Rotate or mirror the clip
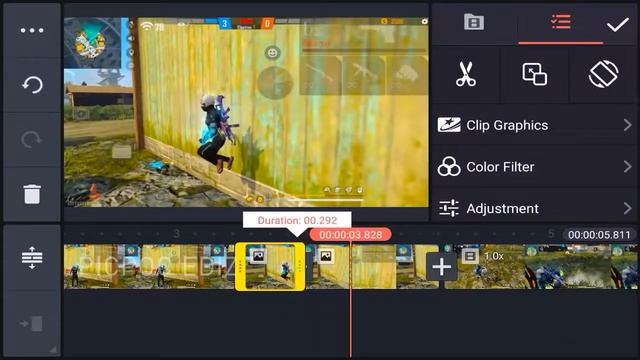 [603, 74]
